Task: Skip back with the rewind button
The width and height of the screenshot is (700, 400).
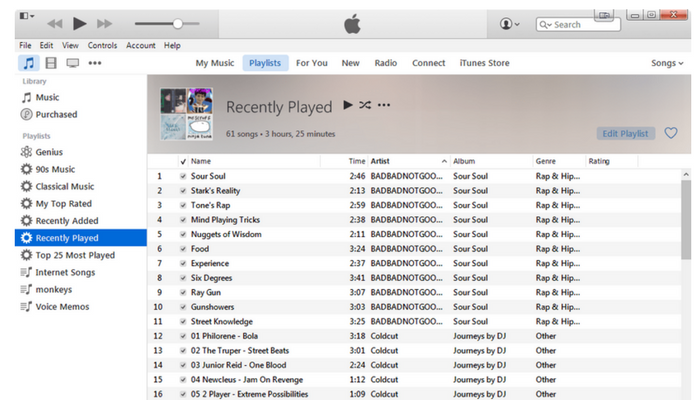Action: 54,24
